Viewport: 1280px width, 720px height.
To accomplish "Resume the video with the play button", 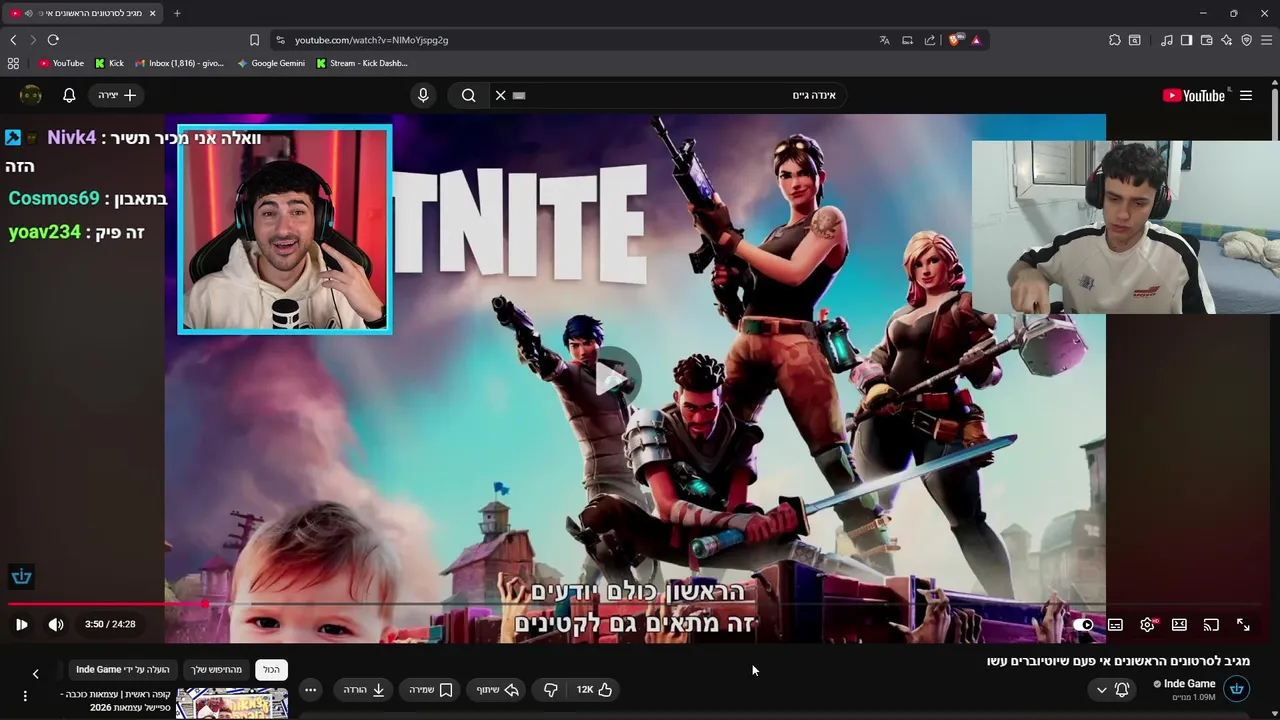I will pos(21,624).
